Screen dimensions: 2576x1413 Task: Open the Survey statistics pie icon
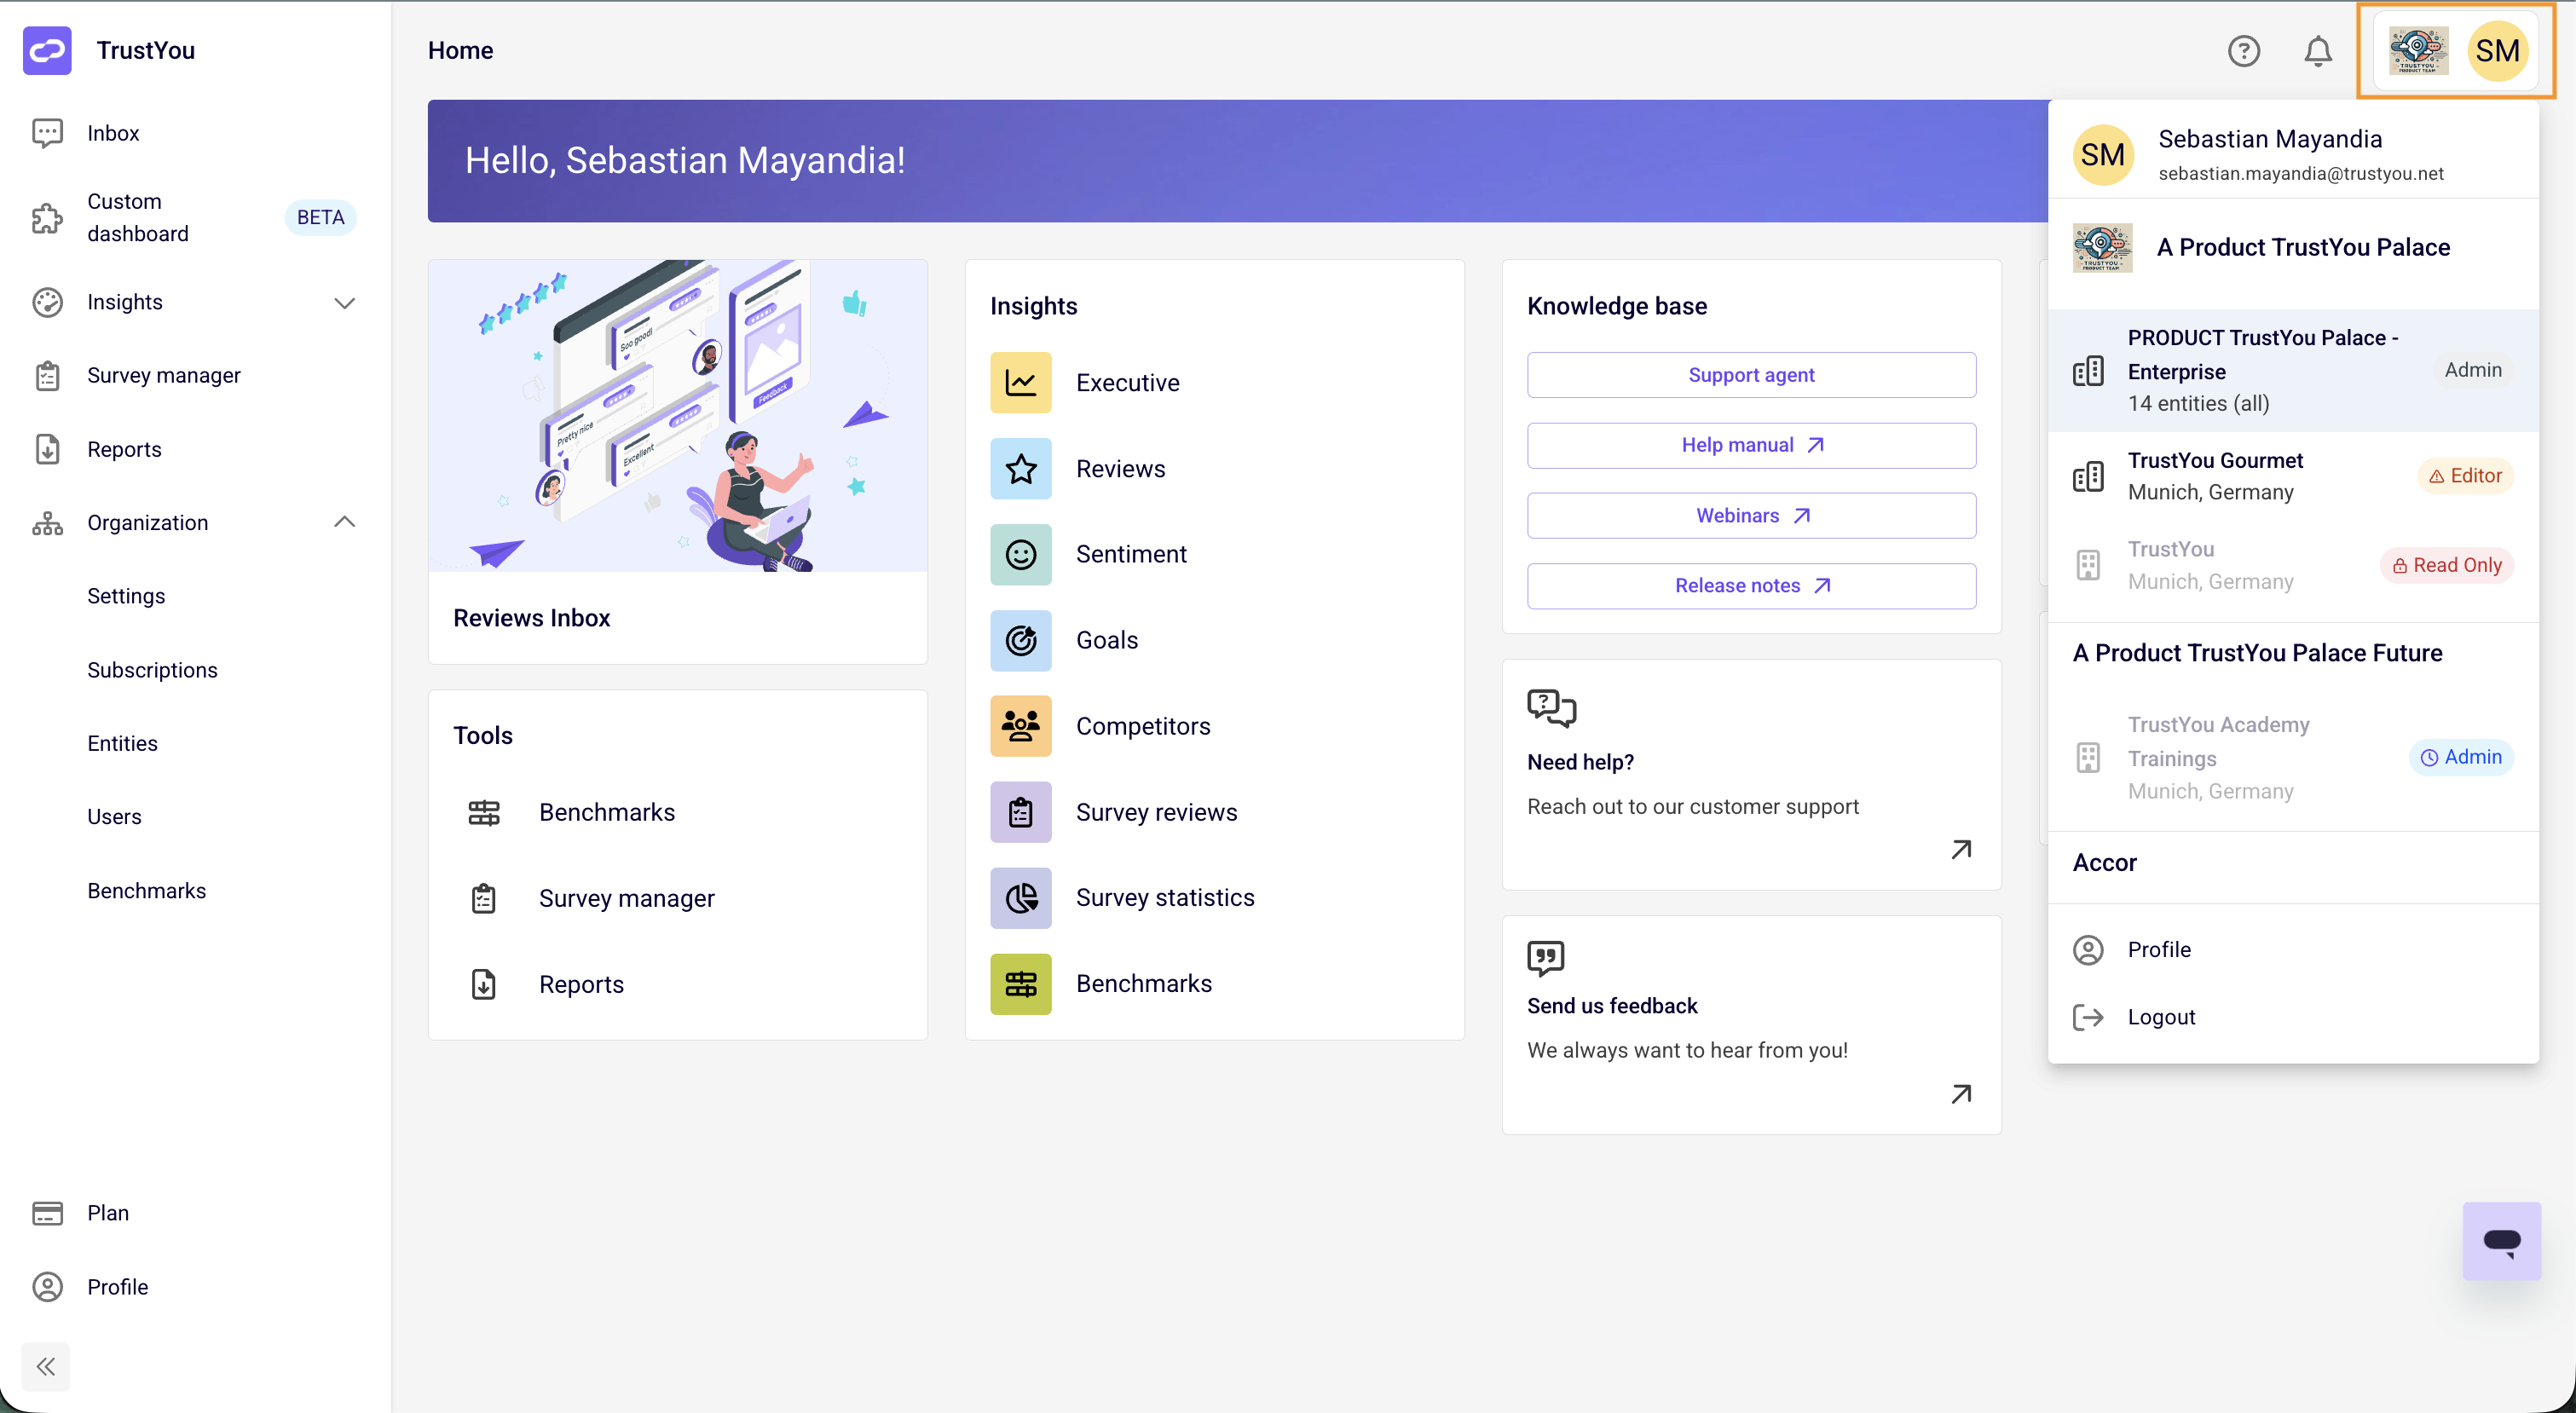pos(1020,898)
